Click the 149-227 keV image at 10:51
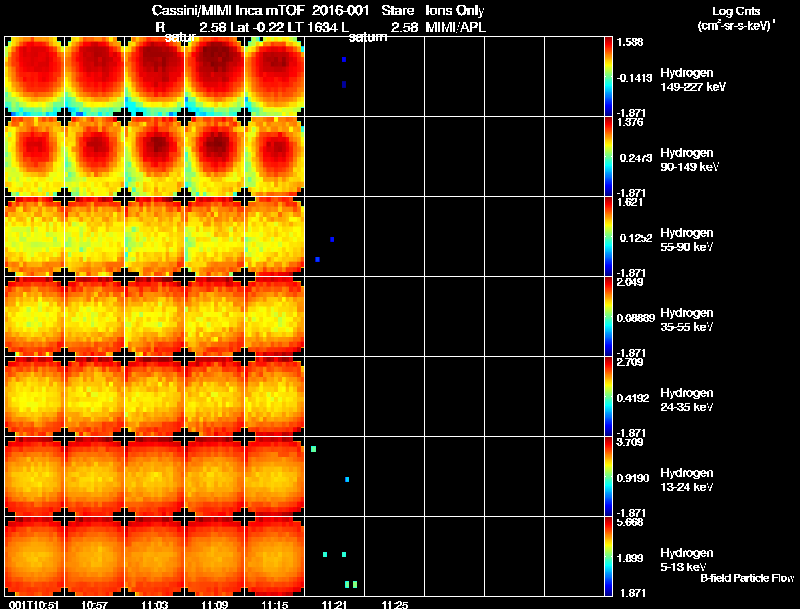 coord(35,77)
